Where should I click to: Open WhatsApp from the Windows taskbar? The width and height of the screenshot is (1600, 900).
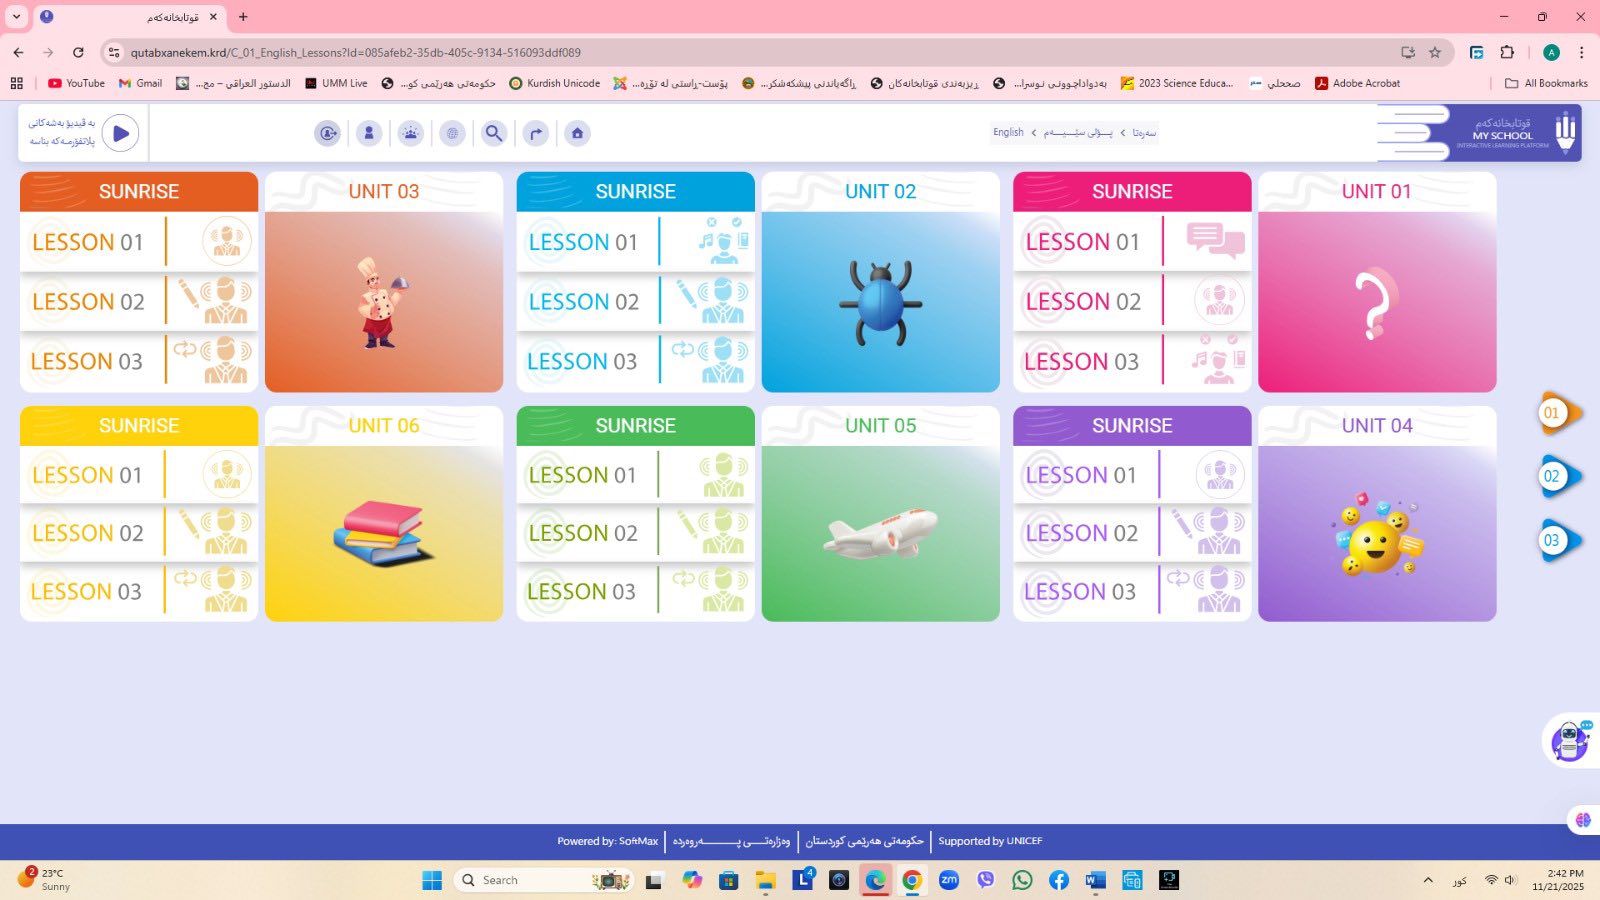(1022, 880)
